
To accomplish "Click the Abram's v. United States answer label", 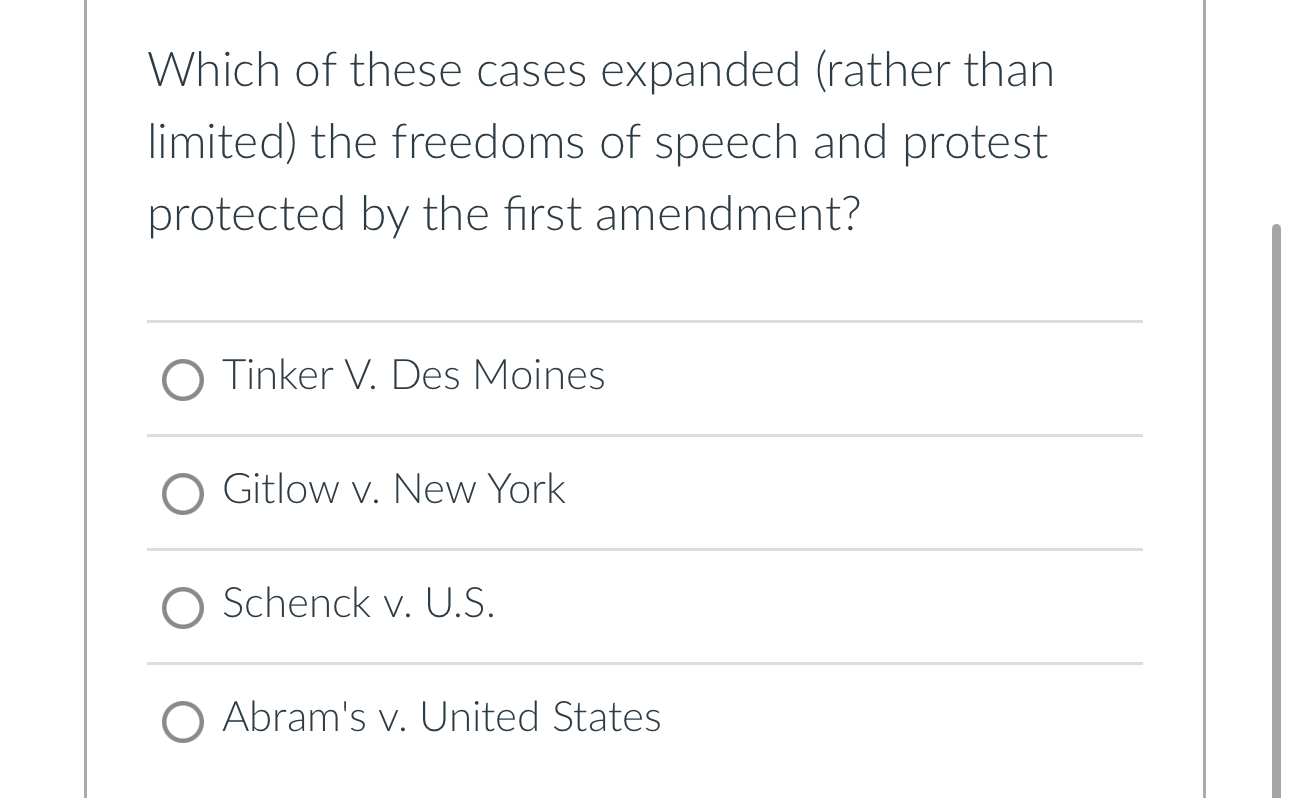I will click(x=441, y=718).
